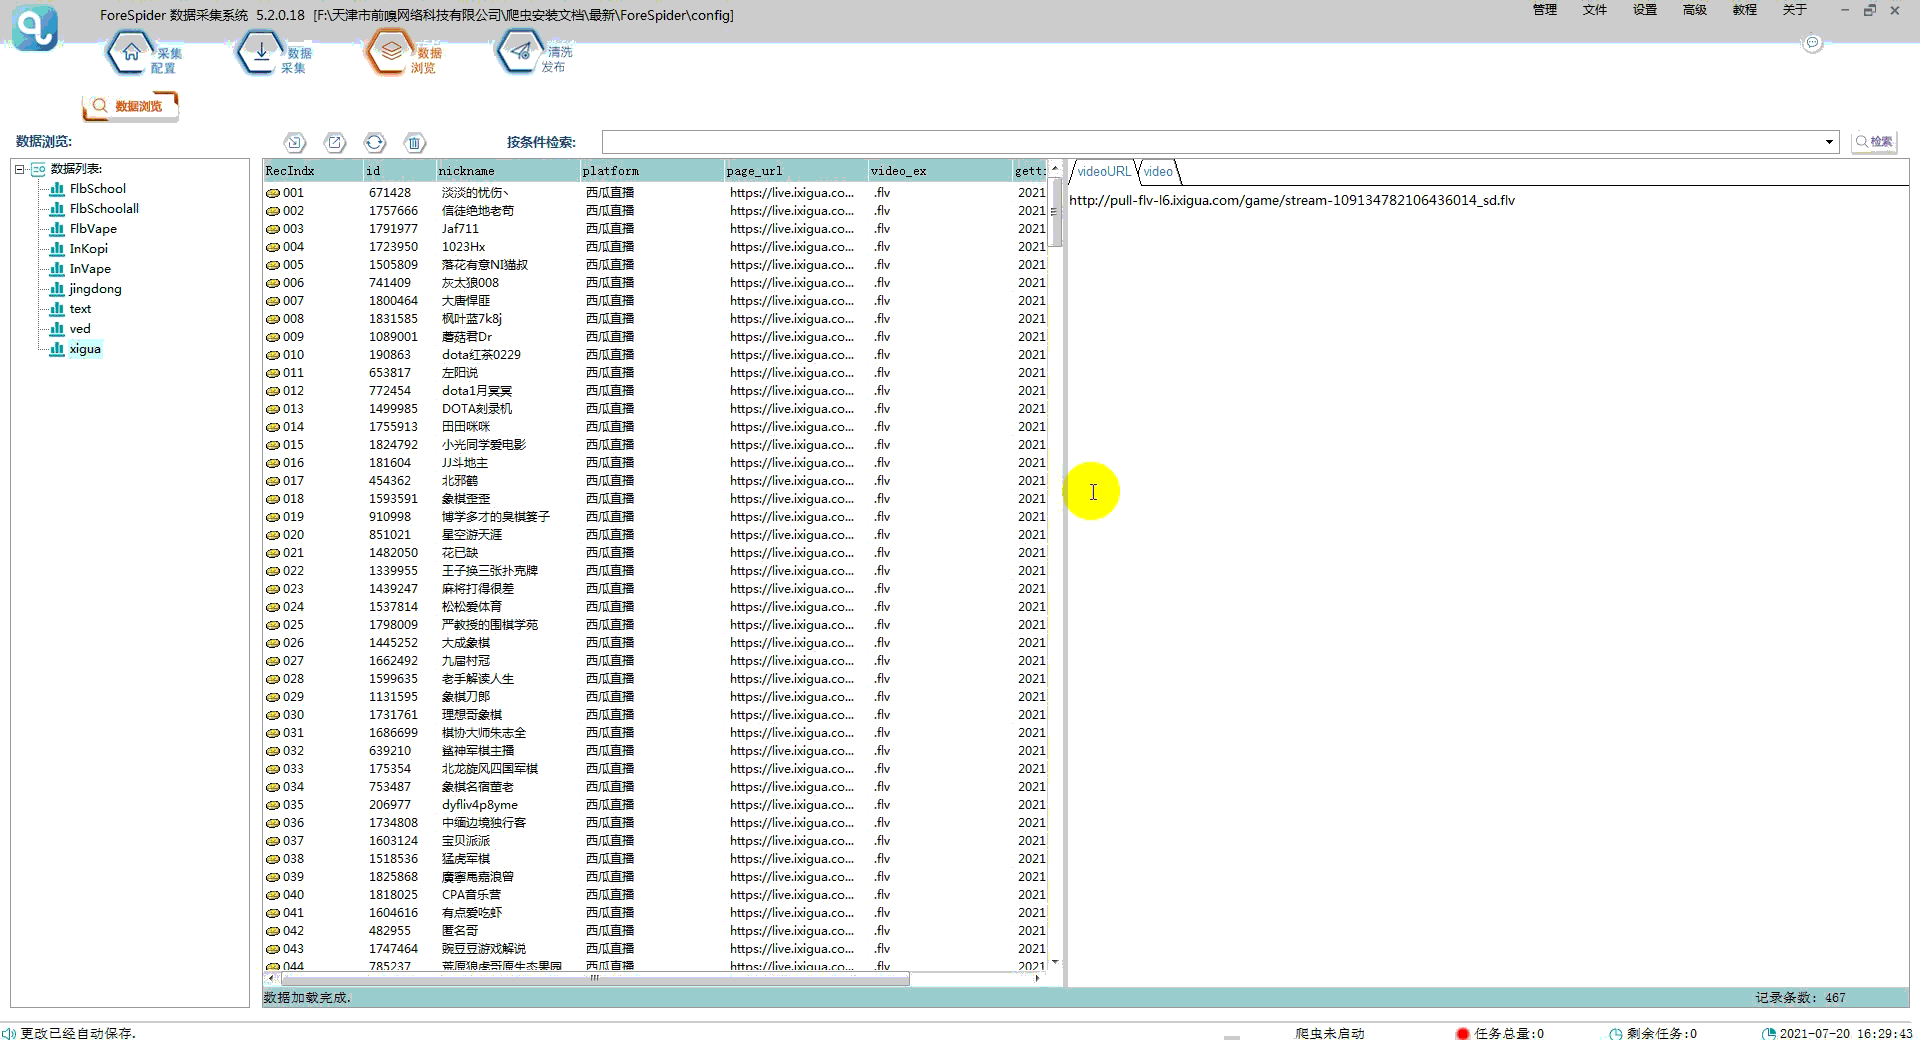Open the 数据采集 download hexagon icon
Image resolution: width=1920 pixels, height=1040 pixels.
(x=261, y=53)
